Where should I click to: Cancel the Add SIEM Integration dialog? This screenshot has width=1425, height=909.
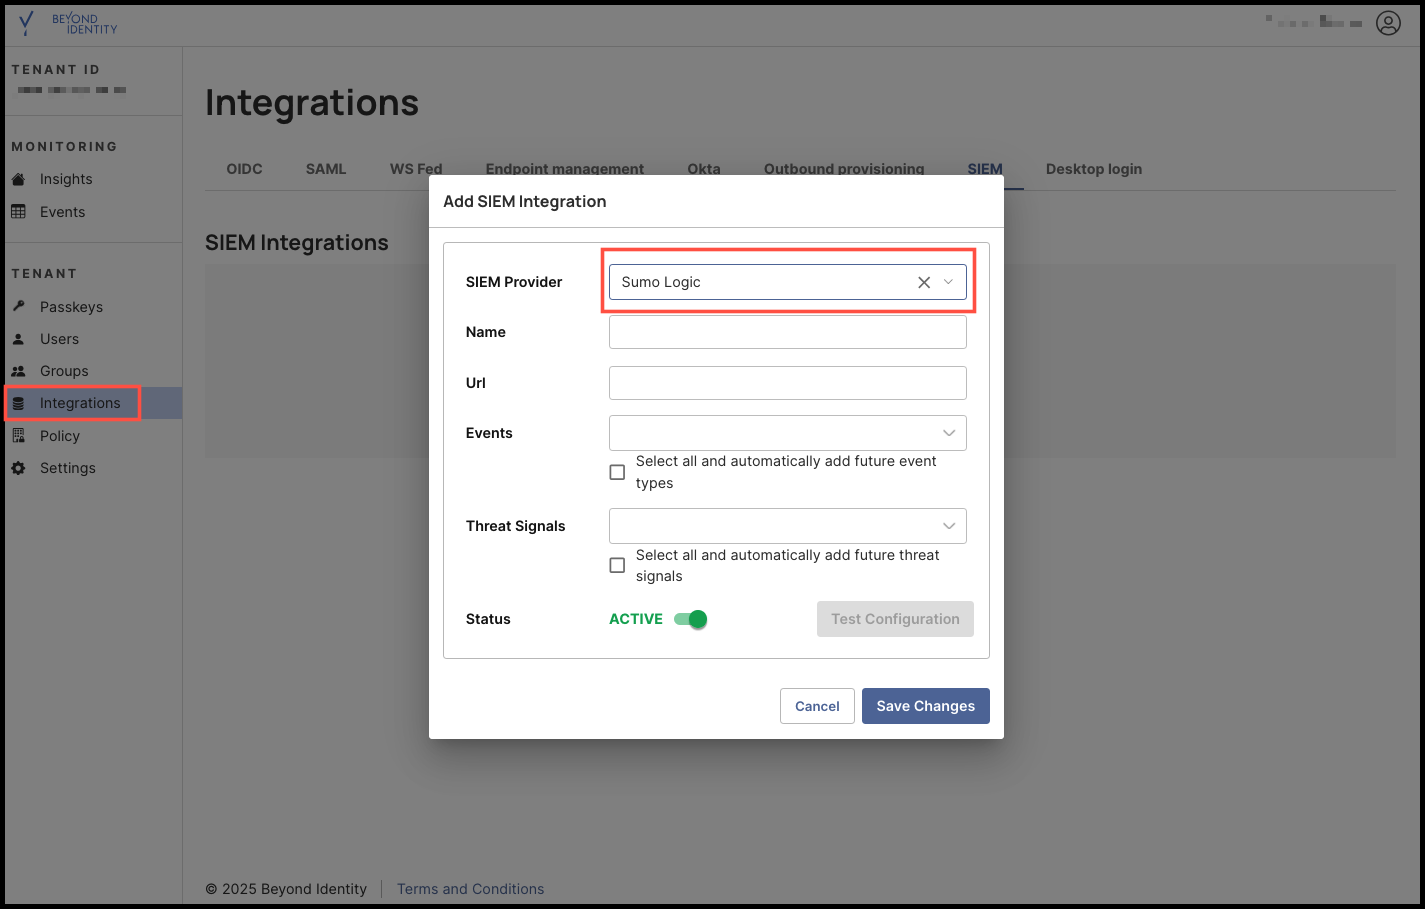click(817, 706)
